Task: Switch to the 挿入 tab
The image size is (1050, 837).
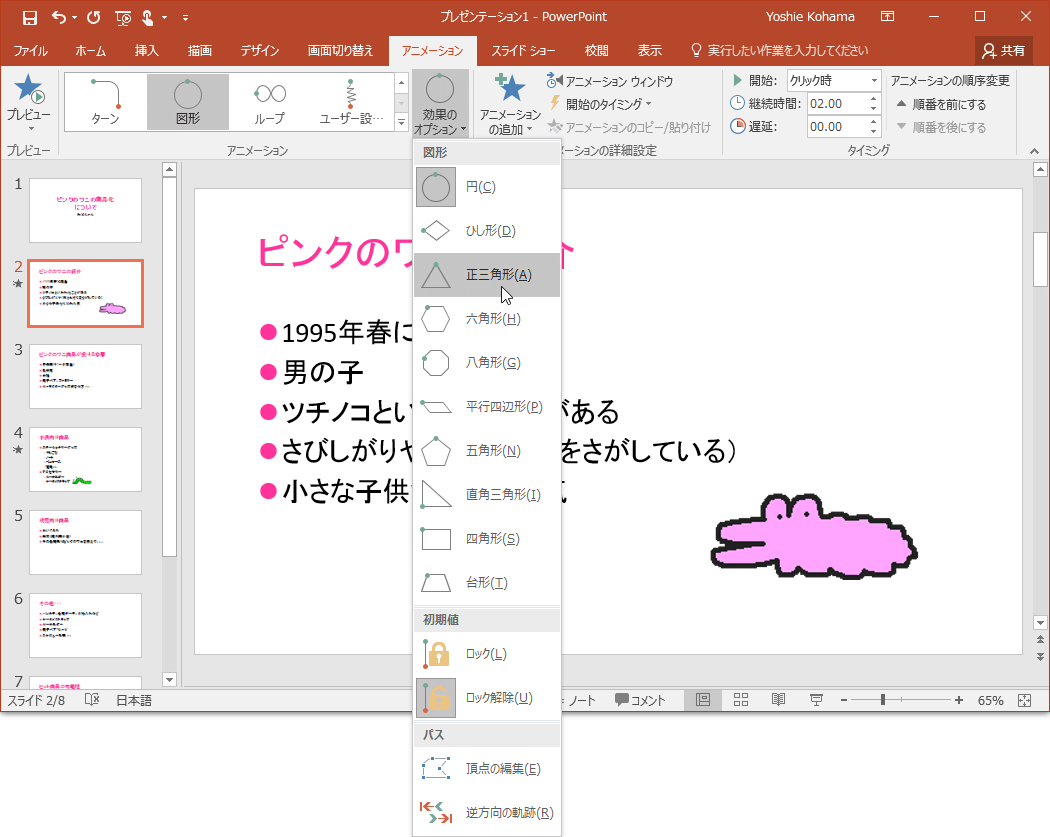Action: [146, 50]
